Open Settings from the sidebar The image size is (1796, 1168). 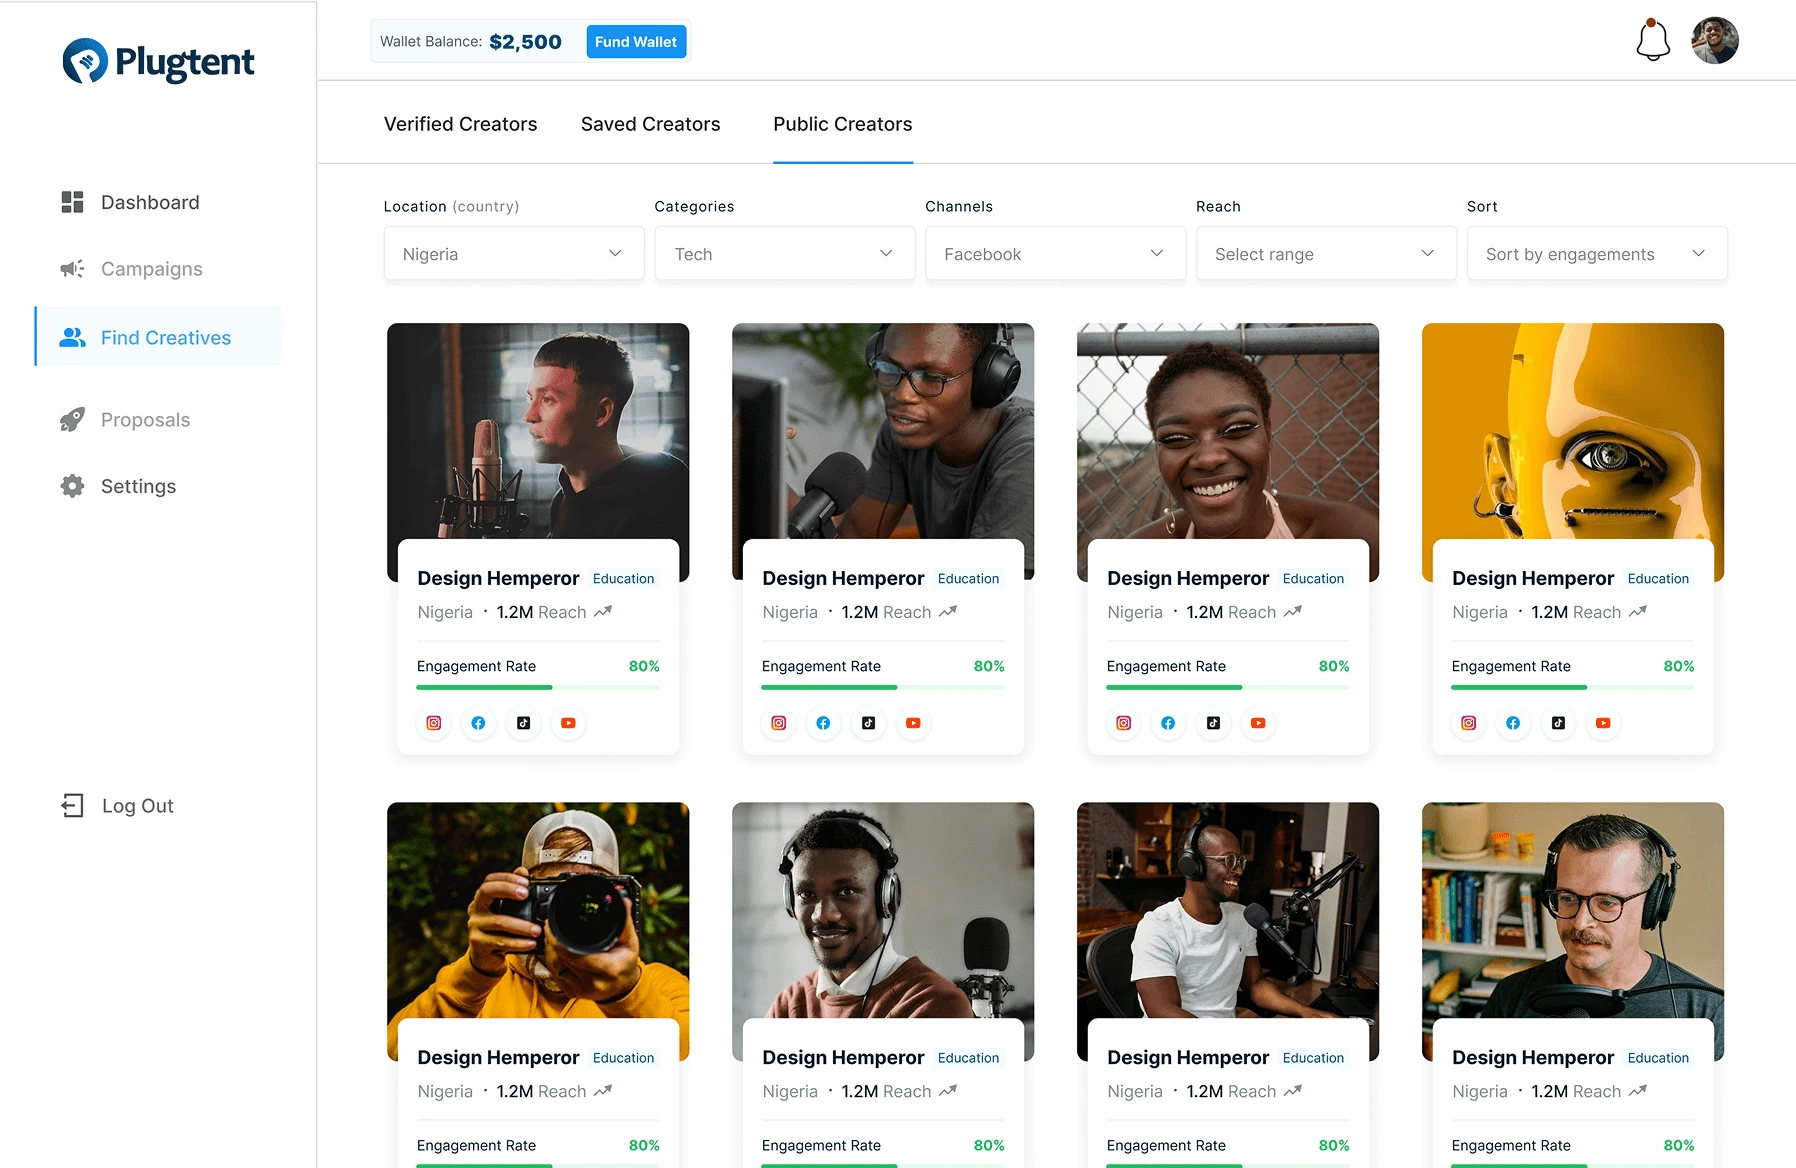point(139,486)
